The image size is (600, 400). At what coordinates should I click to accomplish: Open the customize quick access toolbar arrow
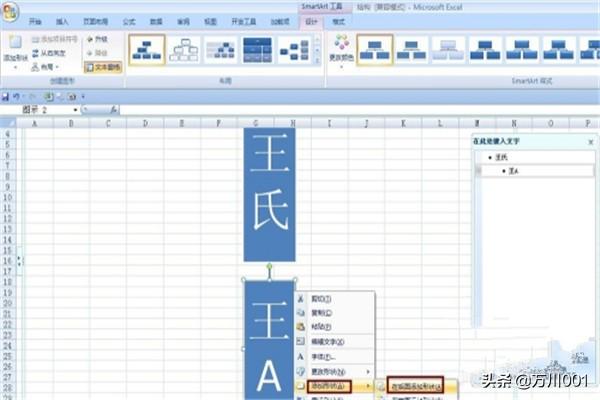coord(83,97)
